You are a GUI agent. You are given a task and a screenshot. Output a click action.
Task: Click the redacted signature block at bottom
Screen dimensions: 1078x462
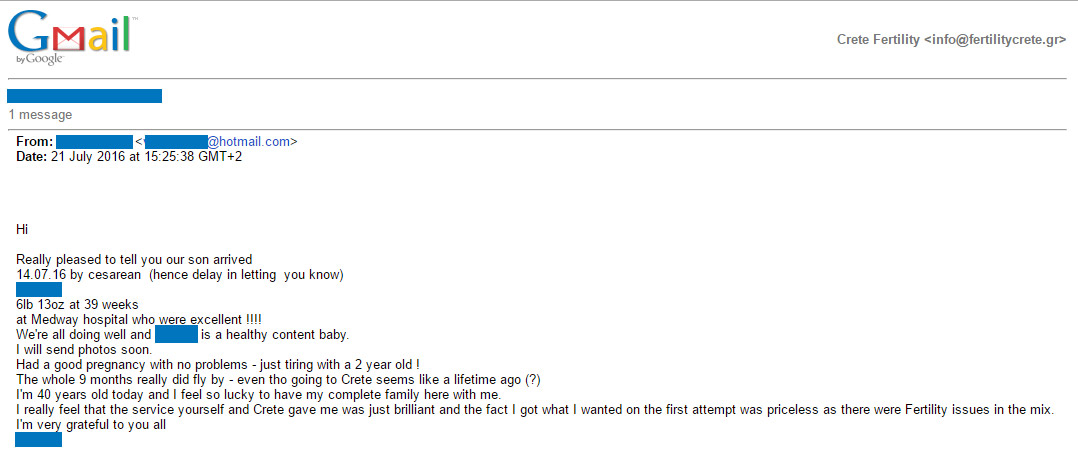[38, 439]
